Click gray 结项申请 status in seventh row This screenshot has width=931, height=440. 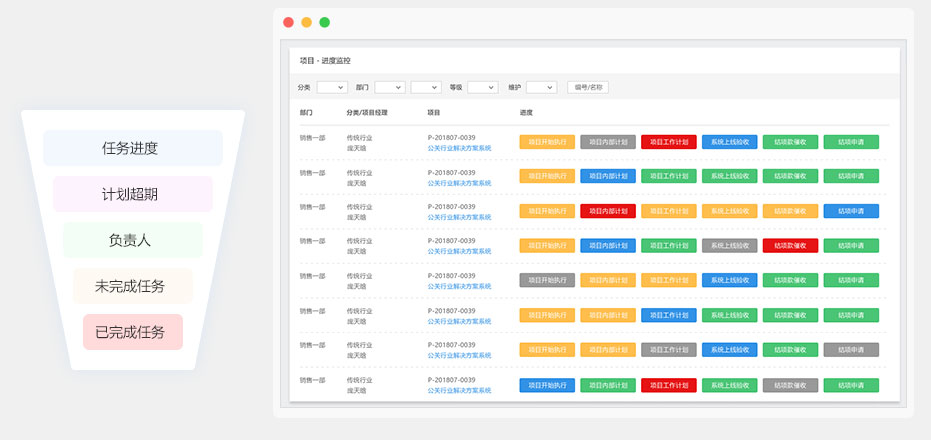851,350
